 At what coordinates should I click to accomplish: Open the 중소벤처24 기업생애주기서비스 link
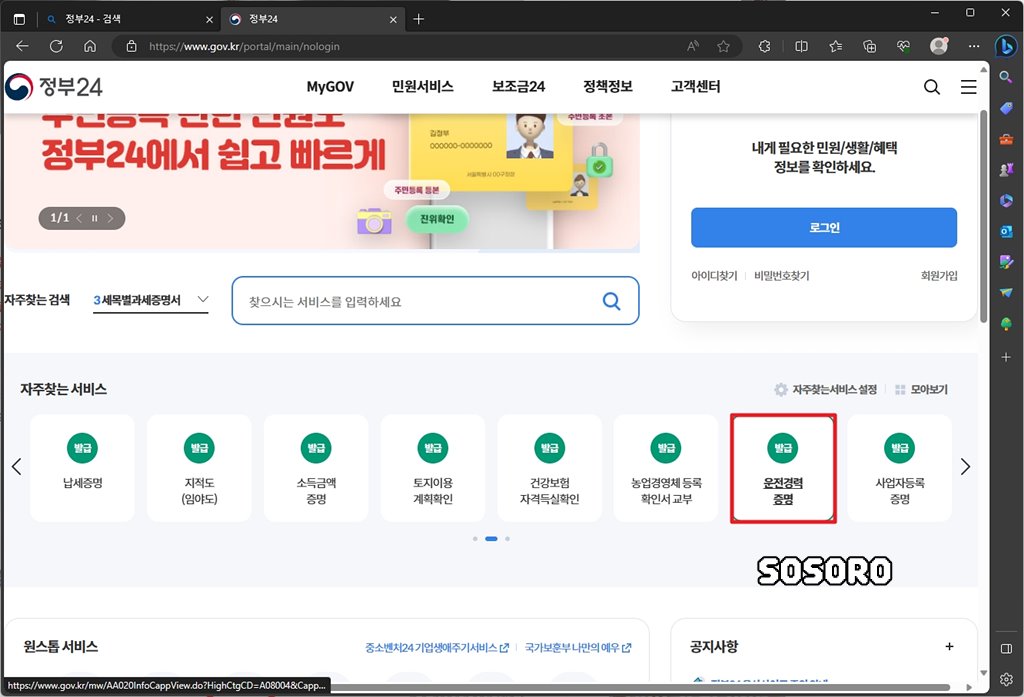(436, 647)
